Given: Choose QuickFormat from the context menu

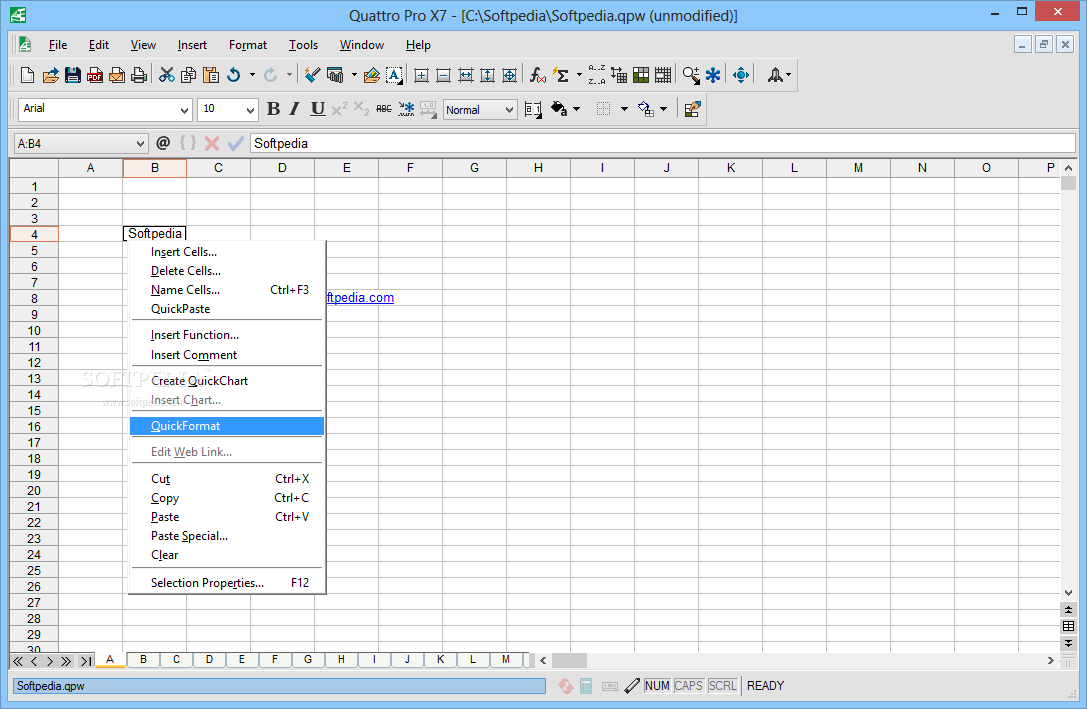Looking at the screenshot, I should [x=227, y=426].
